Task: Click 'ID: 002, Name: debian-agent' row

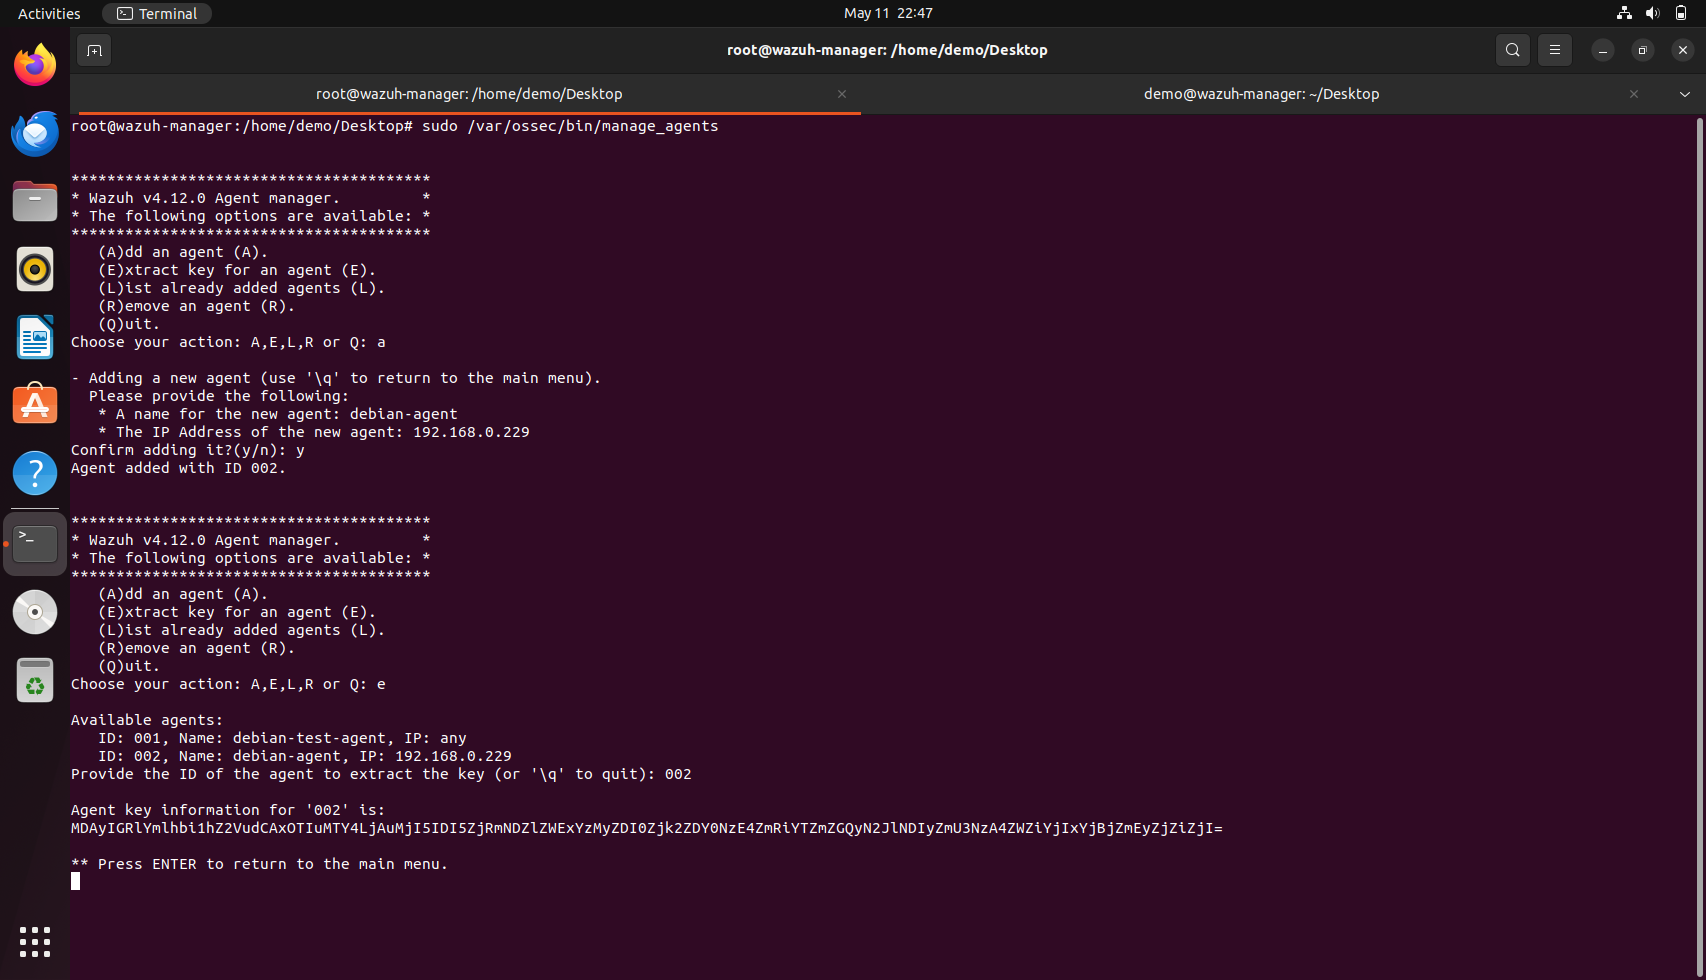Action: click(x=305, y=756)
